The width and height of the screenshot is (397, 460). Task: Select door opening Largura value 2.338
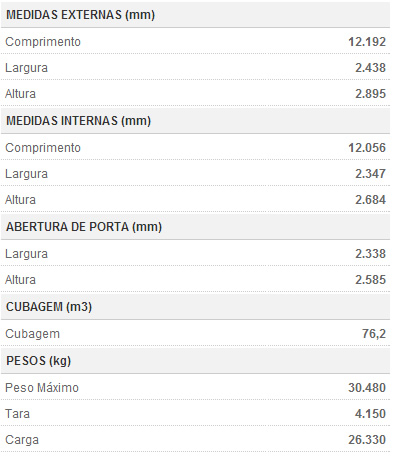(370, 254)
